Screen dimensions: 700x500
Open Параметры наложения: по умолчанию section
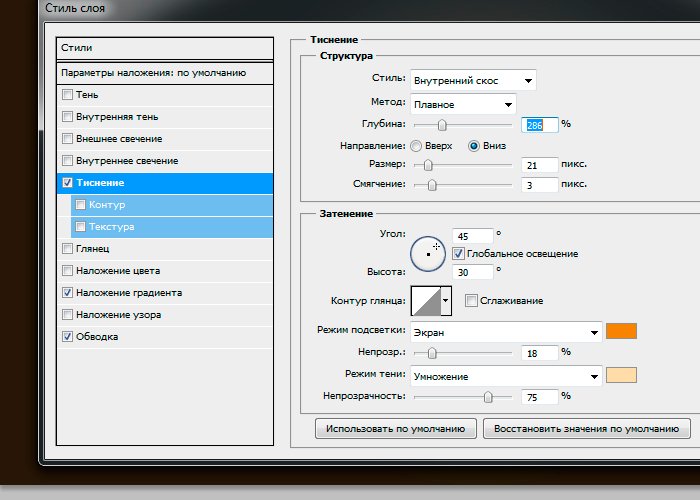[165, 73]
